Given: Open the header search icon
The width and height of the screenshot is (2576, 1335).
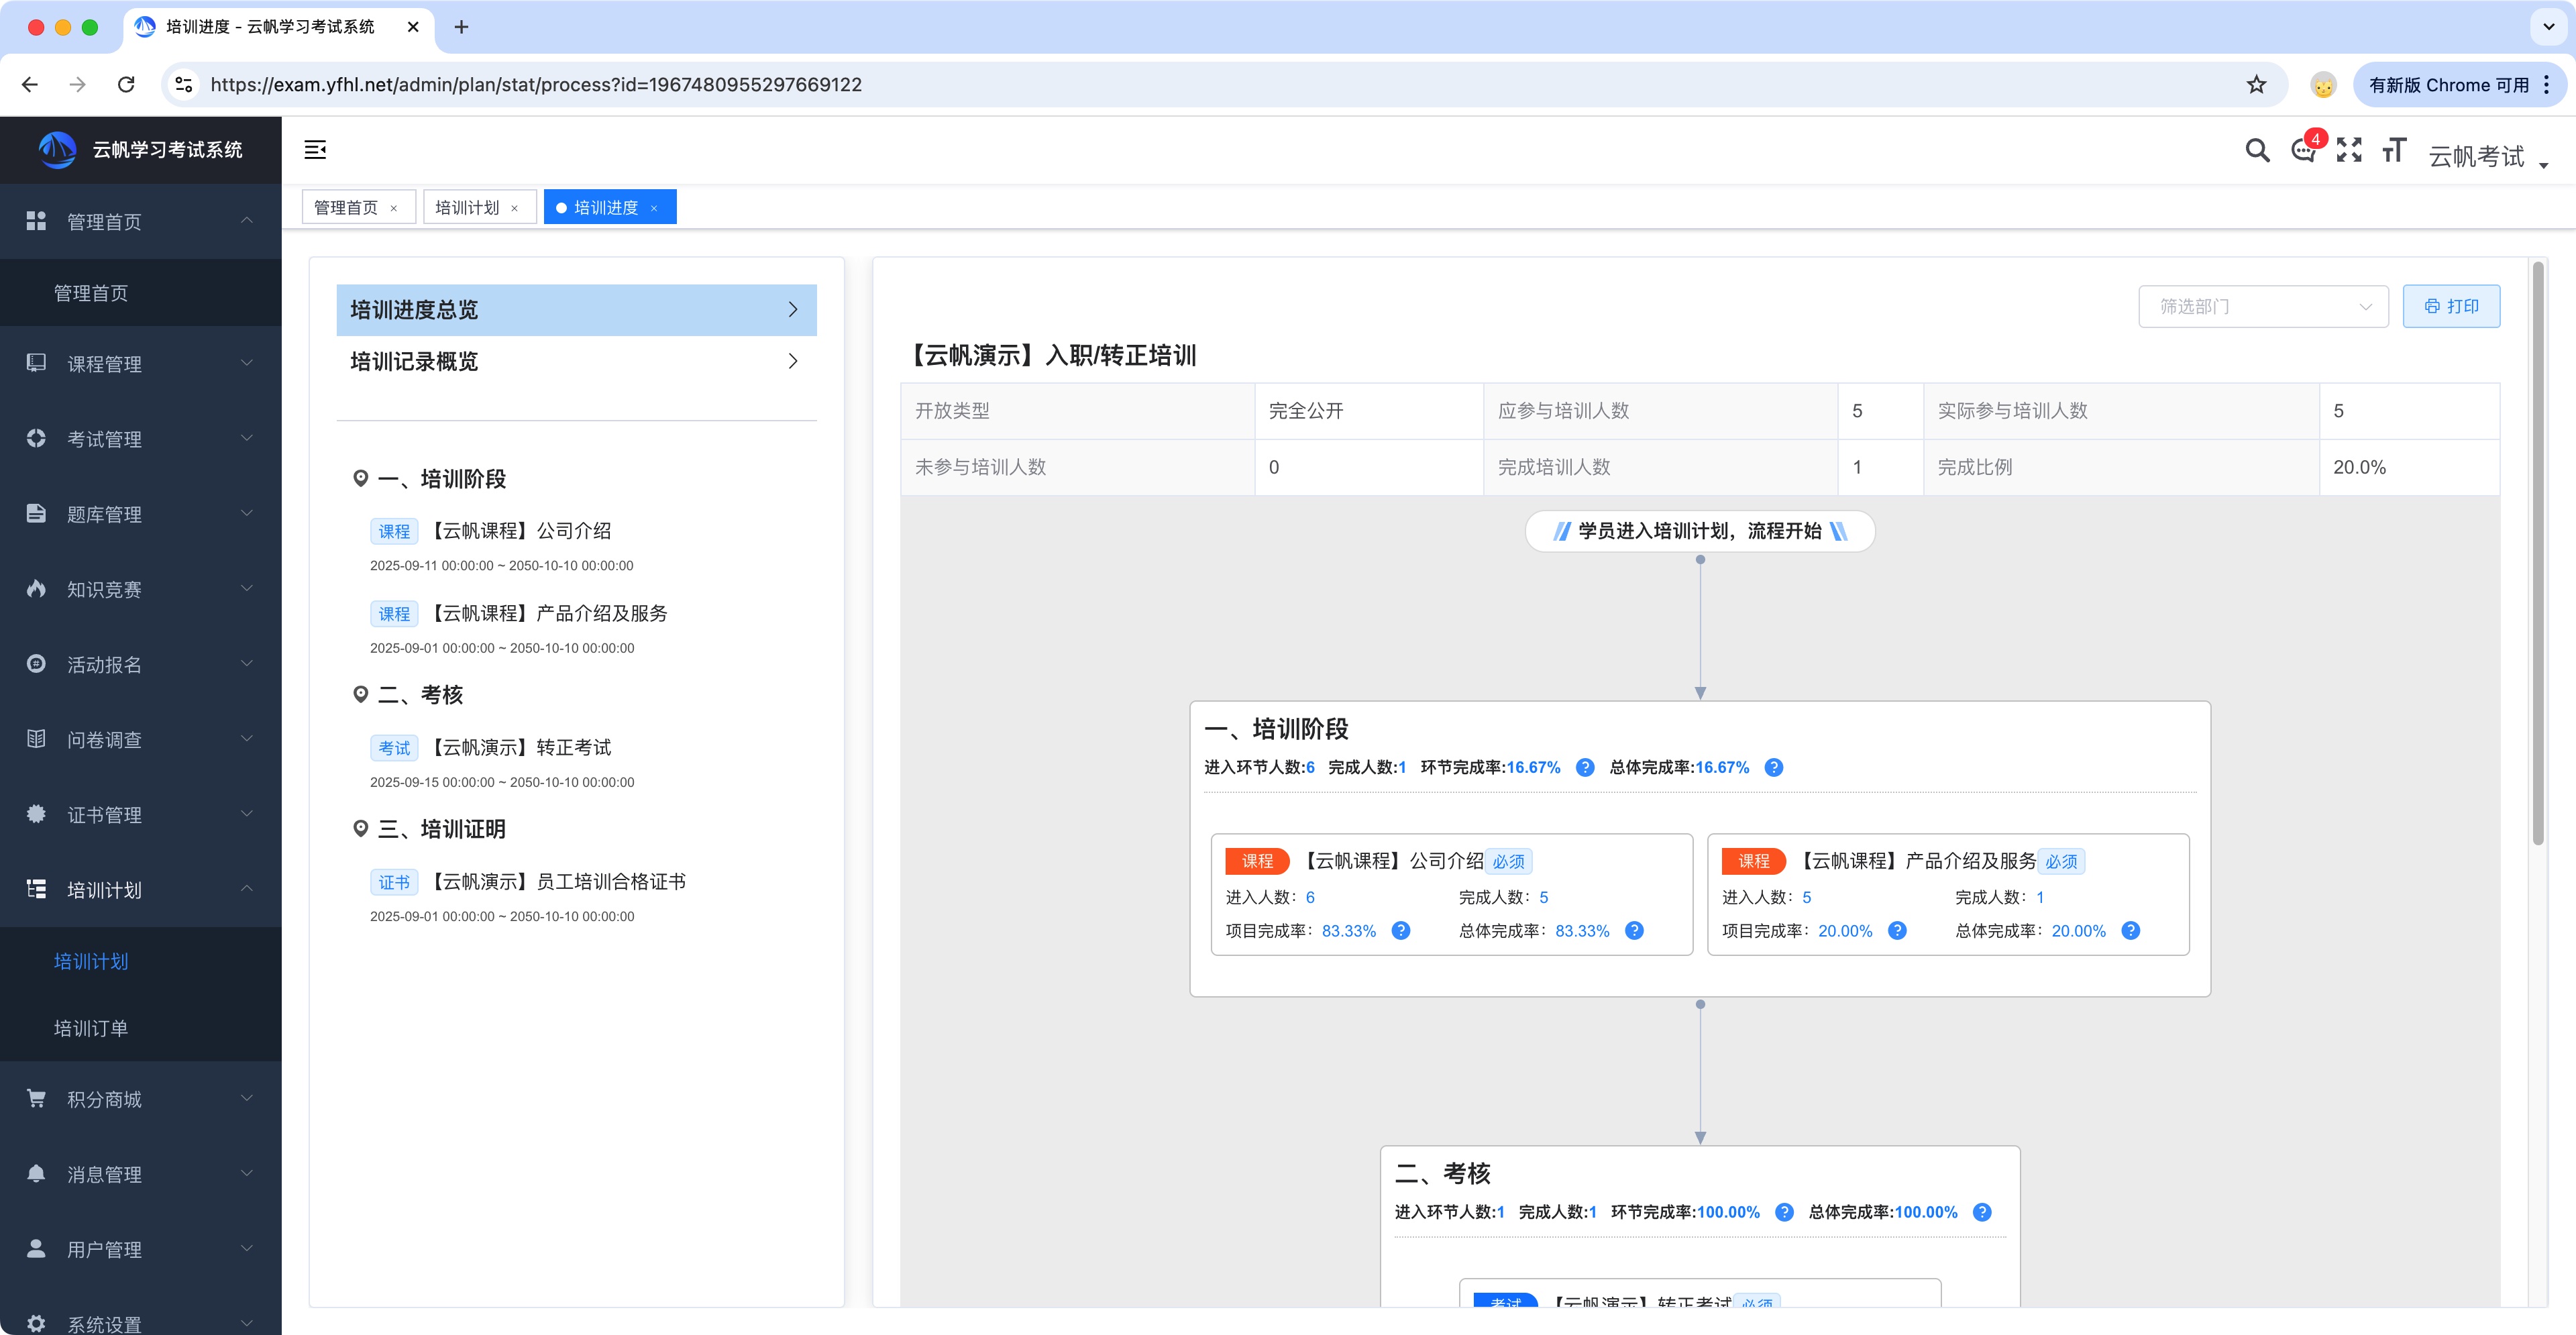Looking at the screenshot, I should point(2256,151).
